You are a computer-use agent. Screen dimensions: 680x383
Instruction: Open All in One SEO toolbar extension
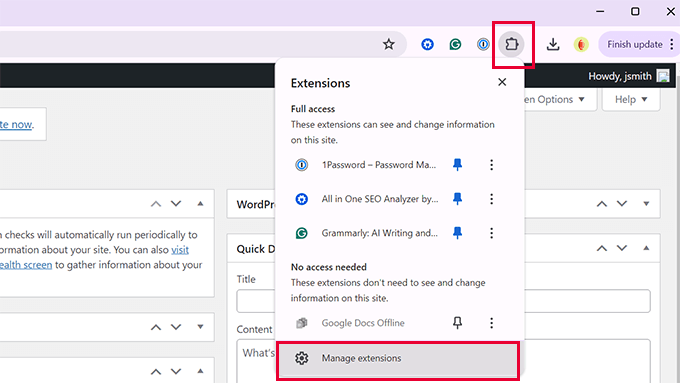point(427,44)
